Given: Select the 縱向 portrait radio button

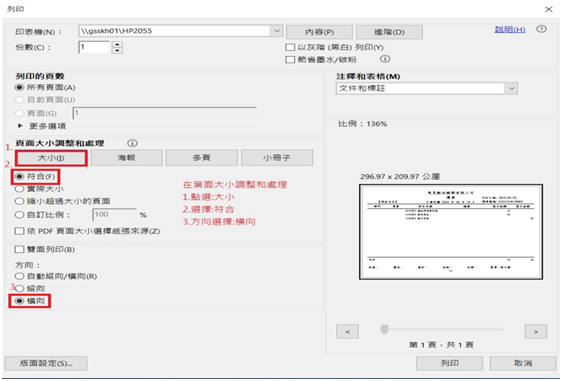Looking at the screenshot, I should [x=19, y=289].
